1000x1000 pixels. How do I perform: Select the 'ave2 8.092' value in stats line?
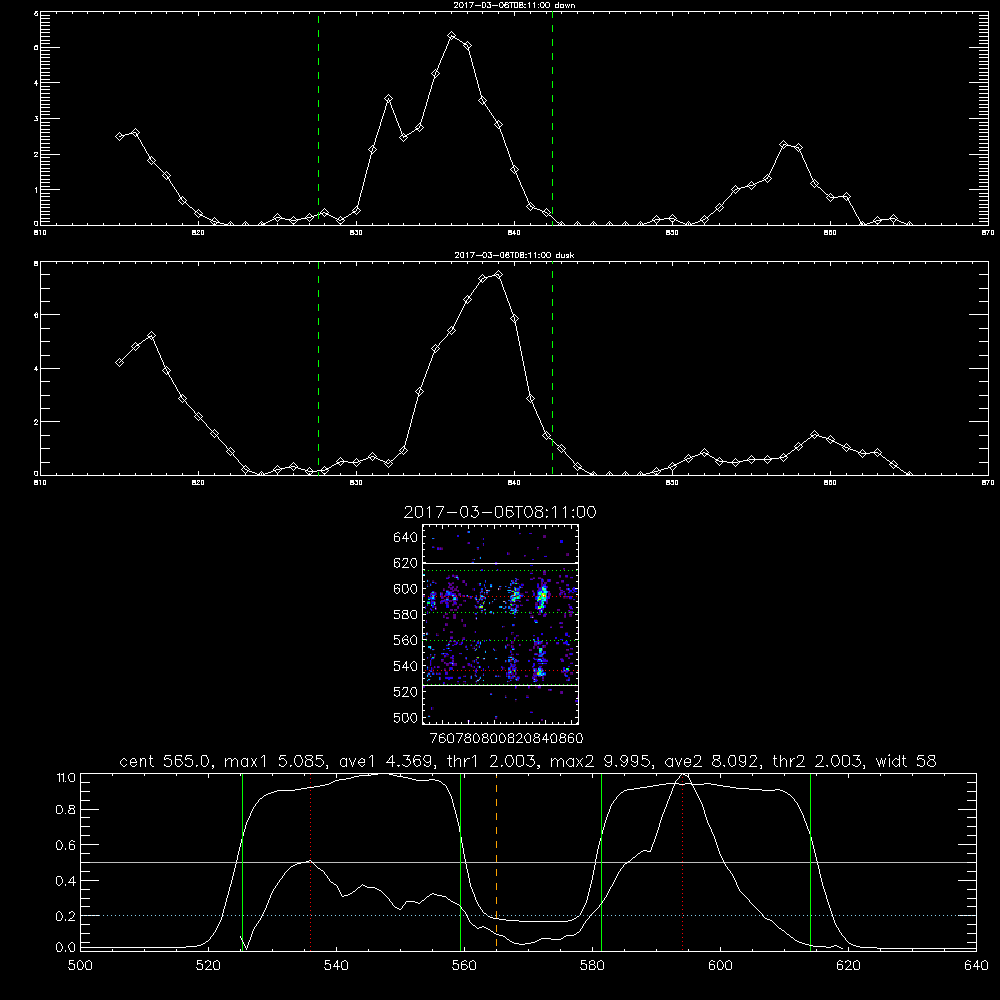(x=710, y=761)
